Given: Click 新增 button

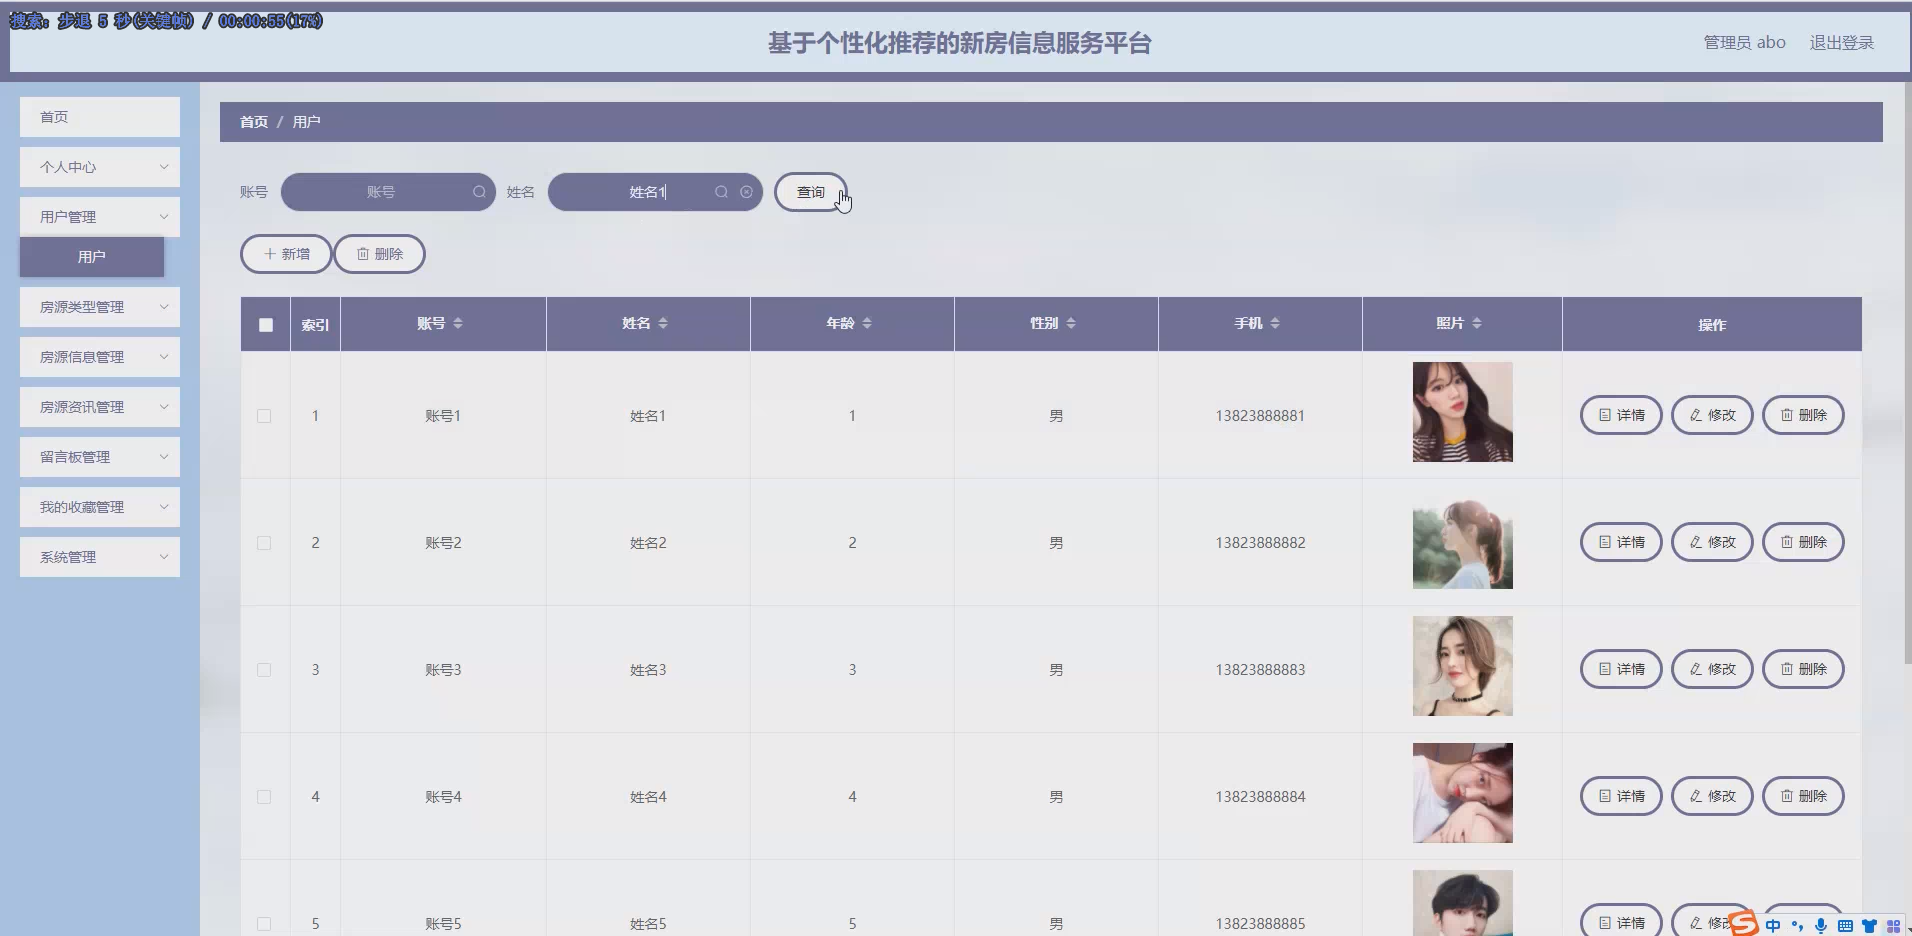Looking at the screenshot, I should [286, 254].
